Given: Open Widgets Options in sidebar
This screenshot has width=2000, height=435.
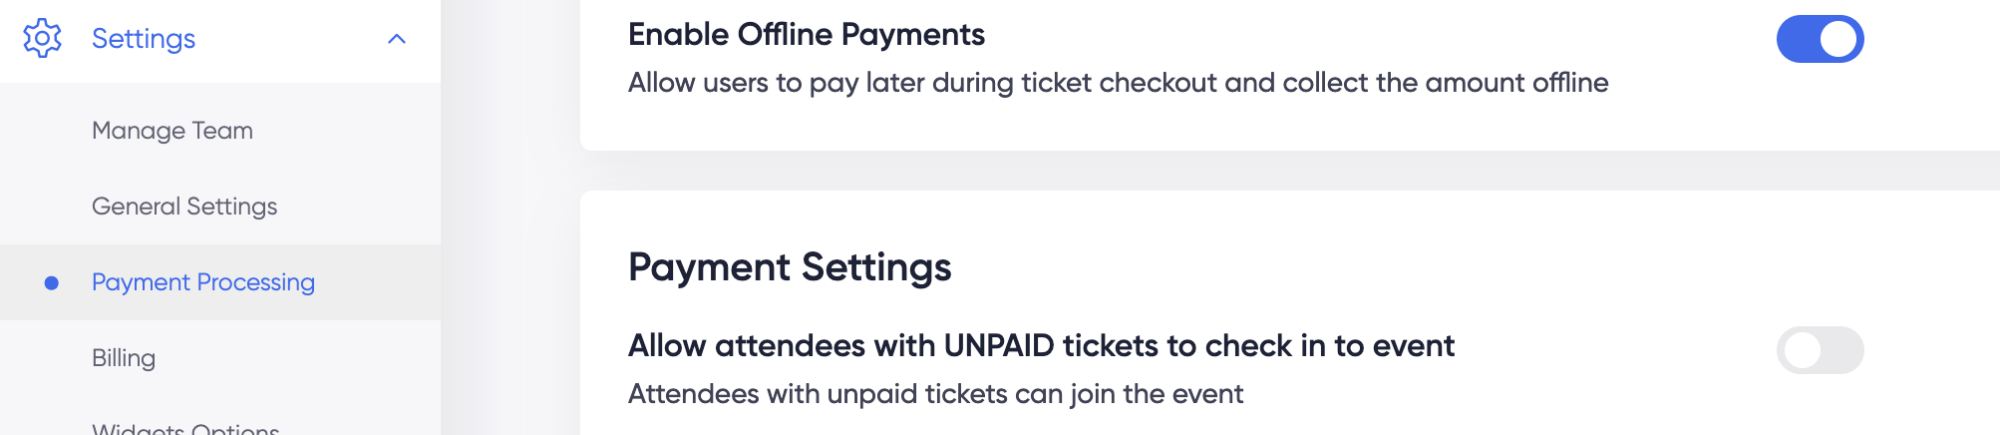Looking at the screenshot, I should tap(185, 428).
